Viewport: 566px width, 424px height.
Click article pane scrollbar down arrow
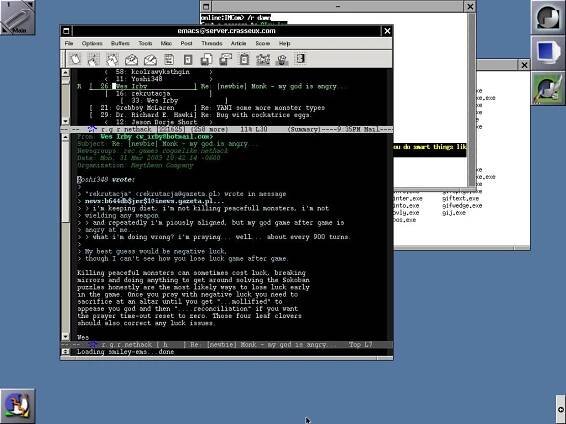point(65,336)
